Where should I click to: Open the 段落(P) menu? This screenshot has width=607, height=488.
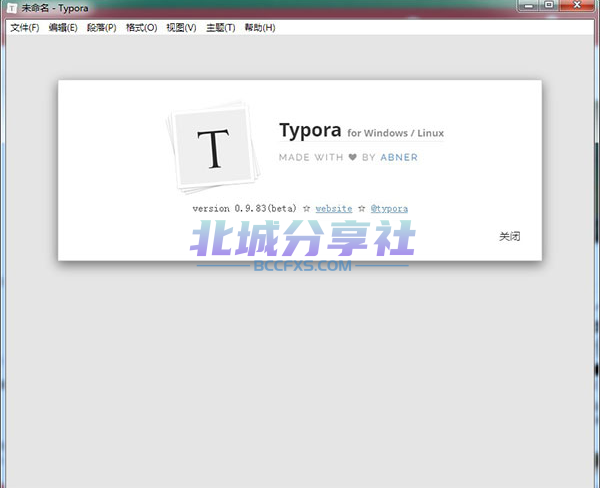coord(101,28)
